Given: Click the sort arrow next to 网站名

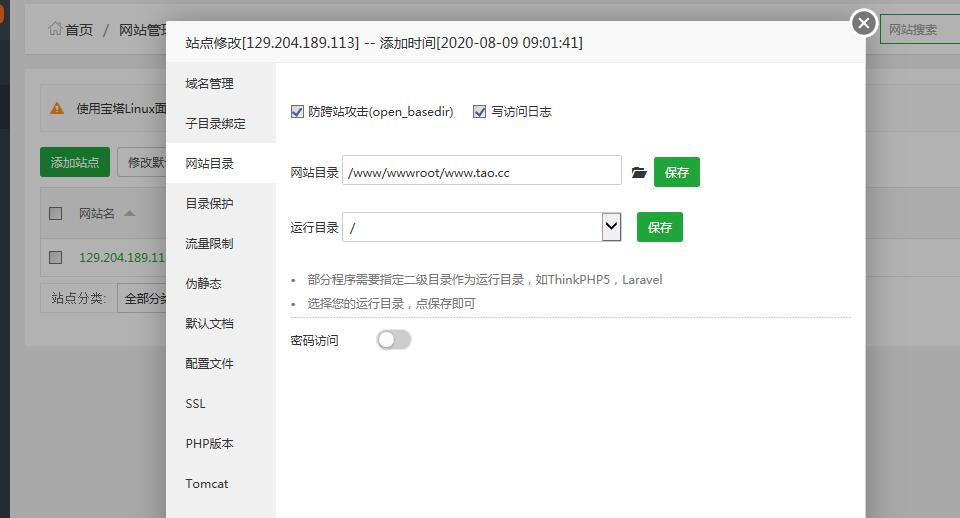Looking at the screenshot, I should coord(129,213).
